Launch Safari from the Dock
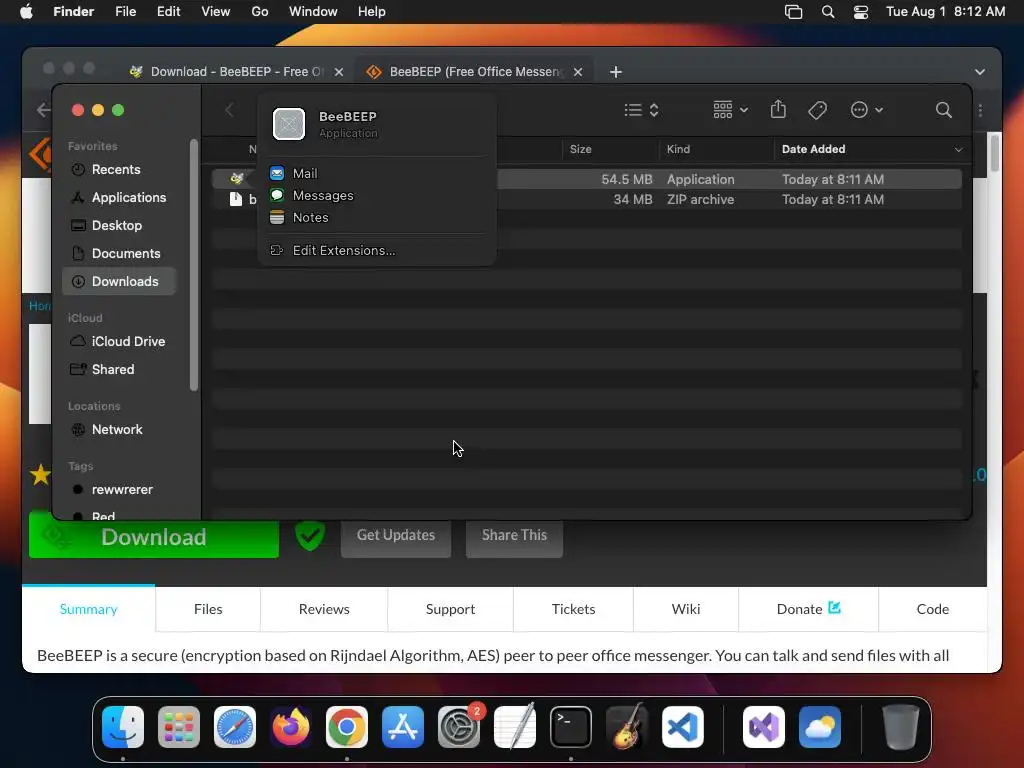Viewport: 1024px width, 768px height. pyautogui.click(x=234, y=727)
